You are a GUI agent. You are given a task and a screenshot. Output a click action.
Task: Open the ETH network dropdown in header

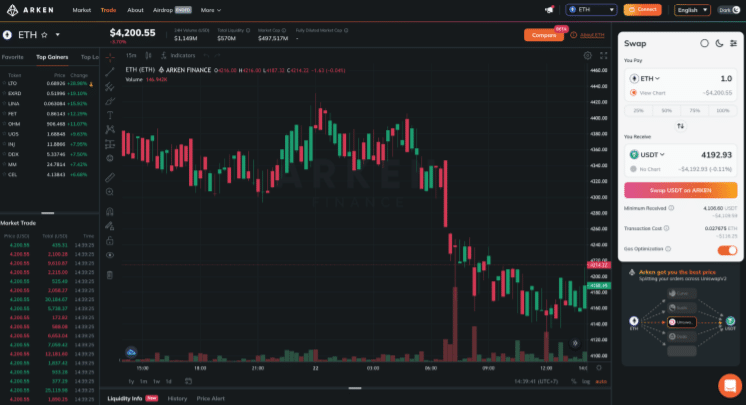point(591,10)
